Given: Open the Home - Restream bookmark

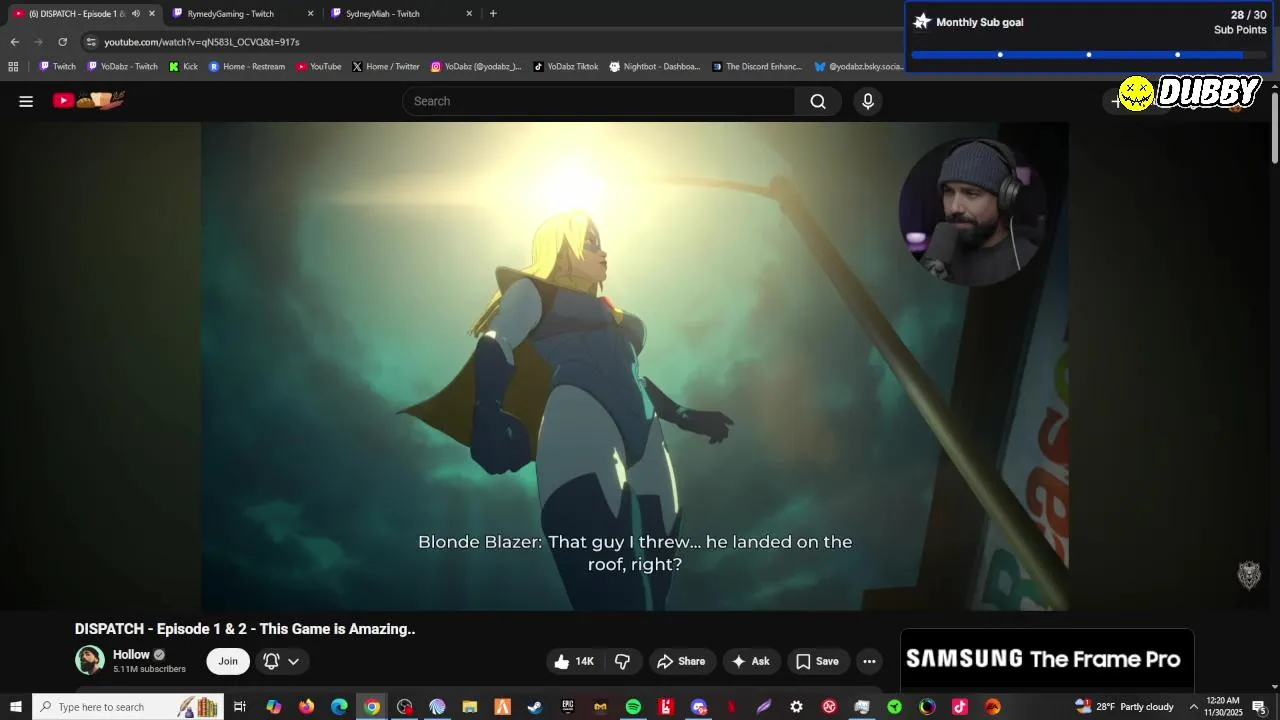Looking at the screenshot, I should [247, 67].
